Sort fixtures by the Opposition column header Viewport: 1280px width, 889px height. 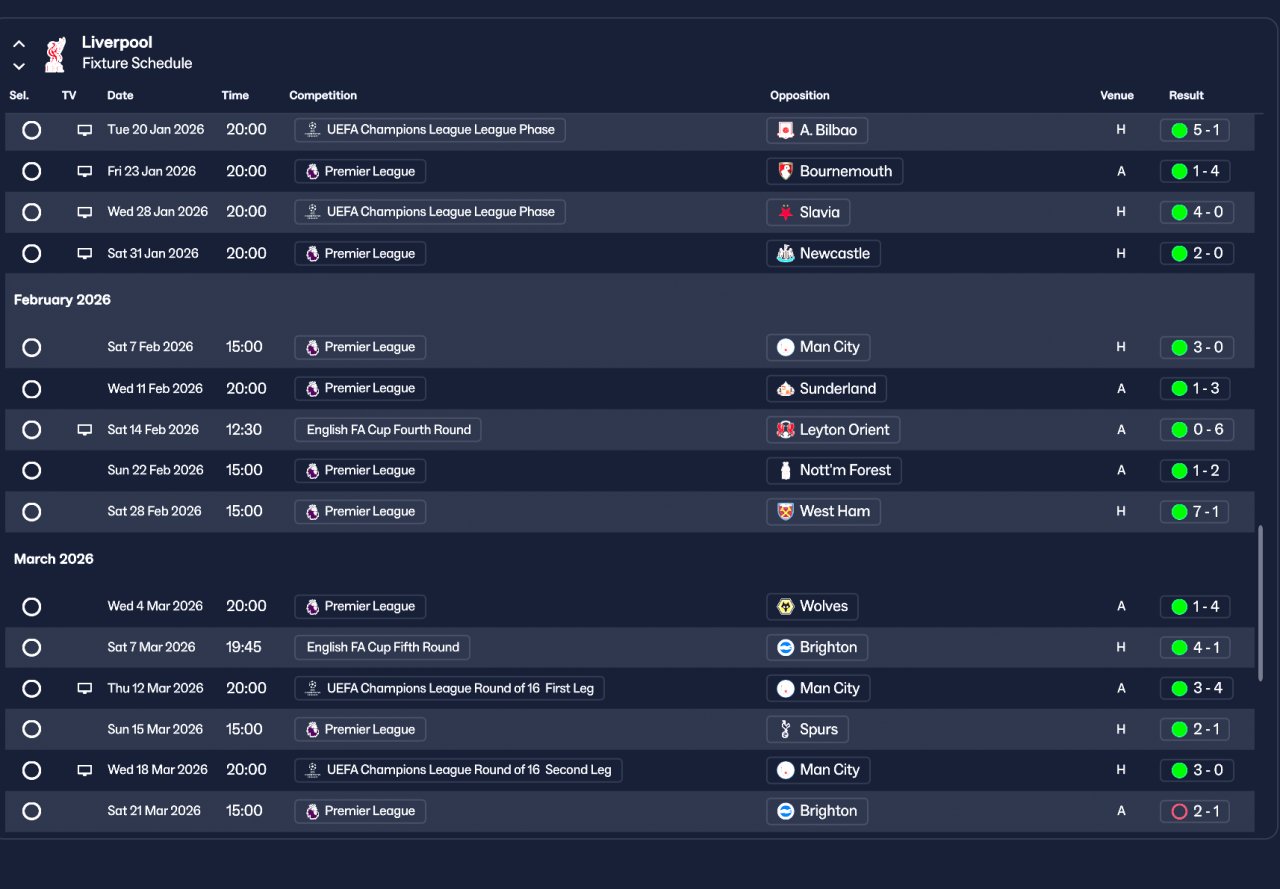click(x=800, y=96)
